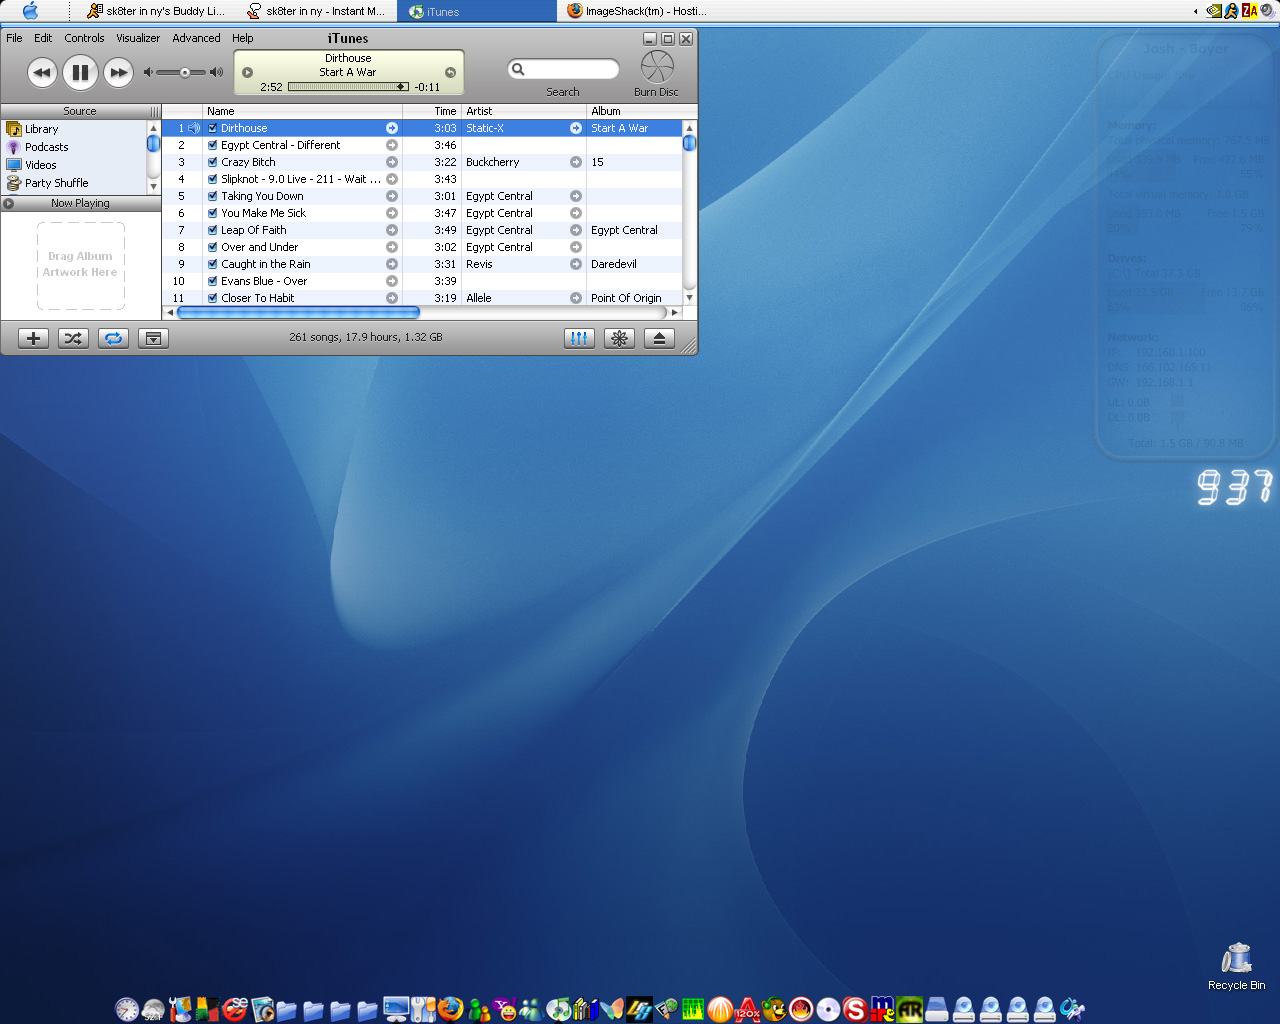Create a new playlist with plus button

pyautogui.click(x=33, y=338)
